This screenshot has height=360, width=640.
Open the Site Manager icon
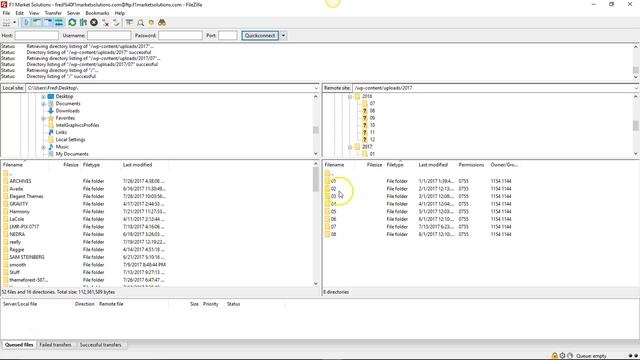7,23
